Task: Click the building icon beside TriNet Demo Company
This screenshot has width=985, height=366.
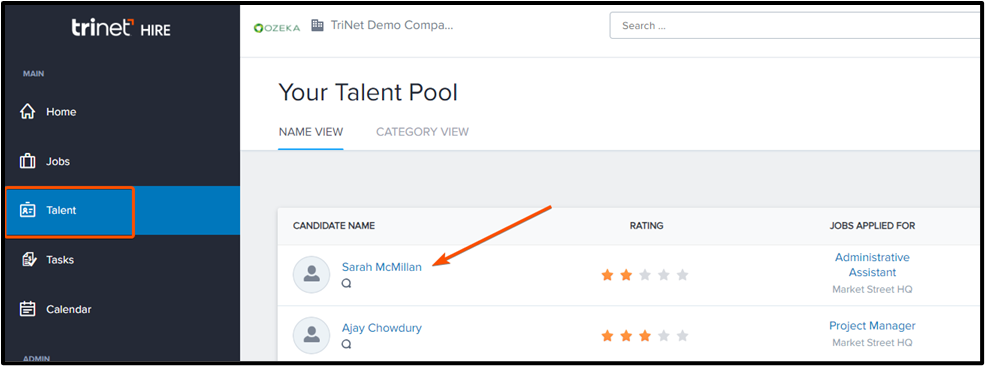Action: [x=318, y=26]
